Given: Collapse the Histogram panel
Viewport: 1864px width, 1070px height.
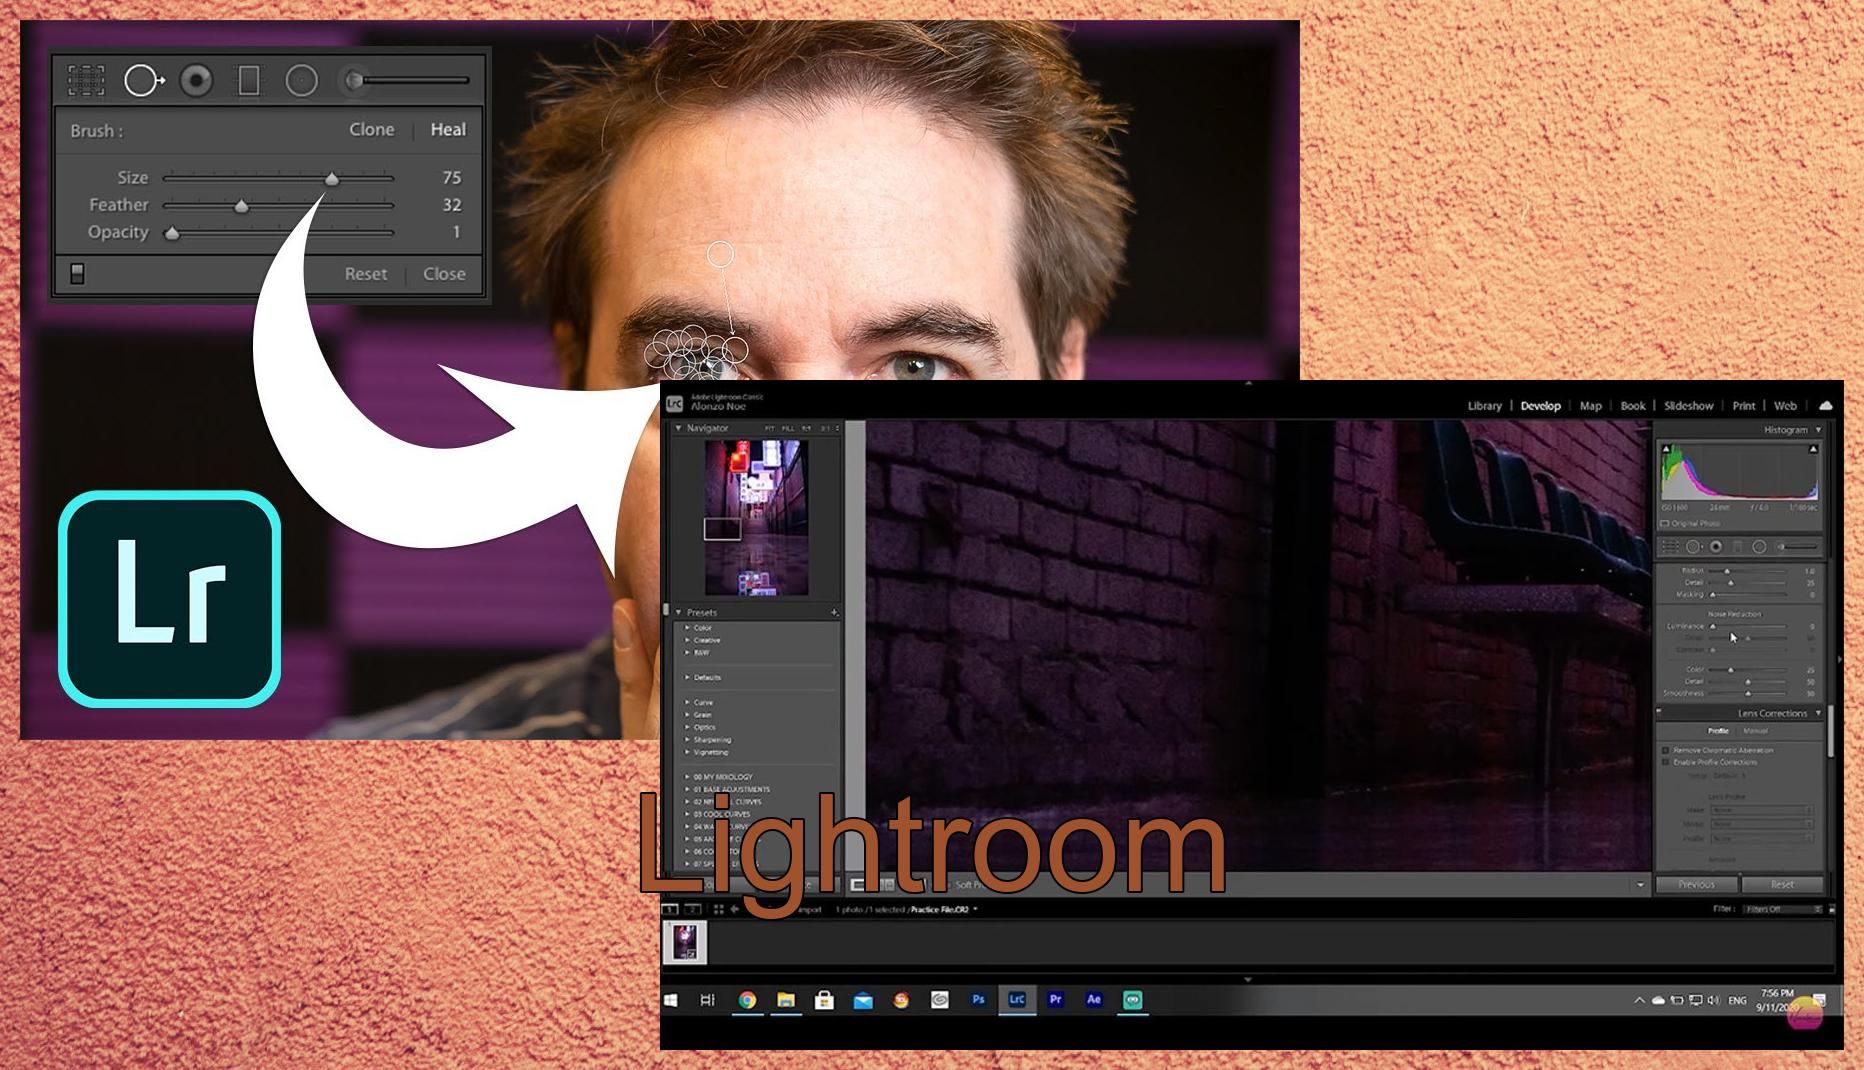Looking at the screenshot, I should point(1818,430).
